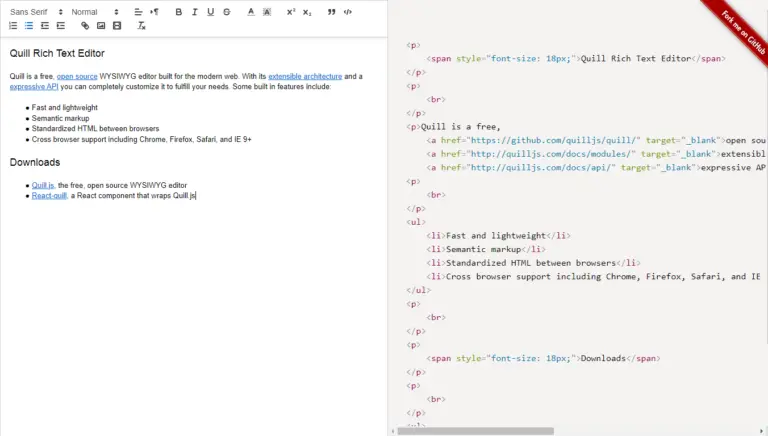The image size is (768, 436).
Task: Open the text color picker
Action: click(x=251, y=12)
